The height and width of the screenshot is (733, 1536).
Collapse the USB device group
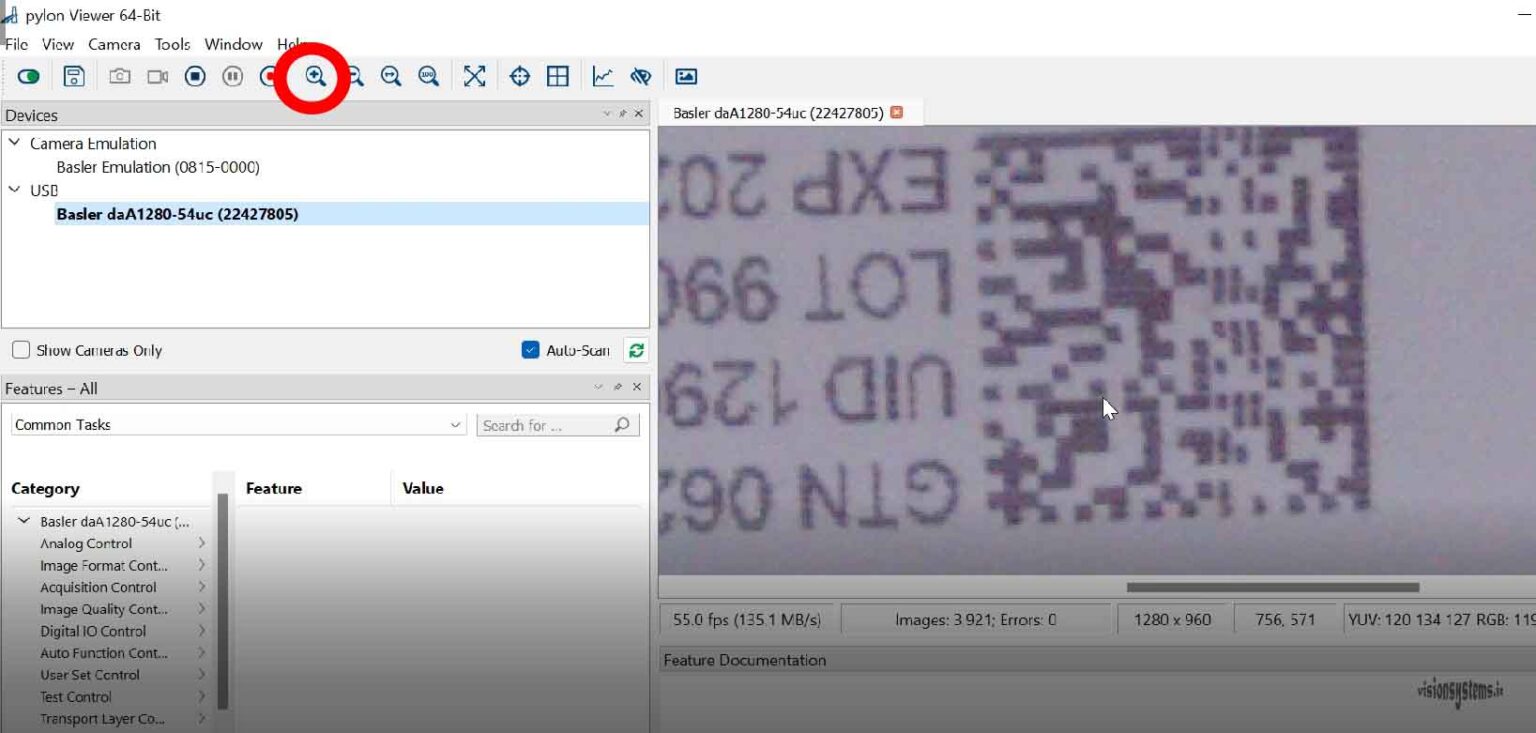14,190
